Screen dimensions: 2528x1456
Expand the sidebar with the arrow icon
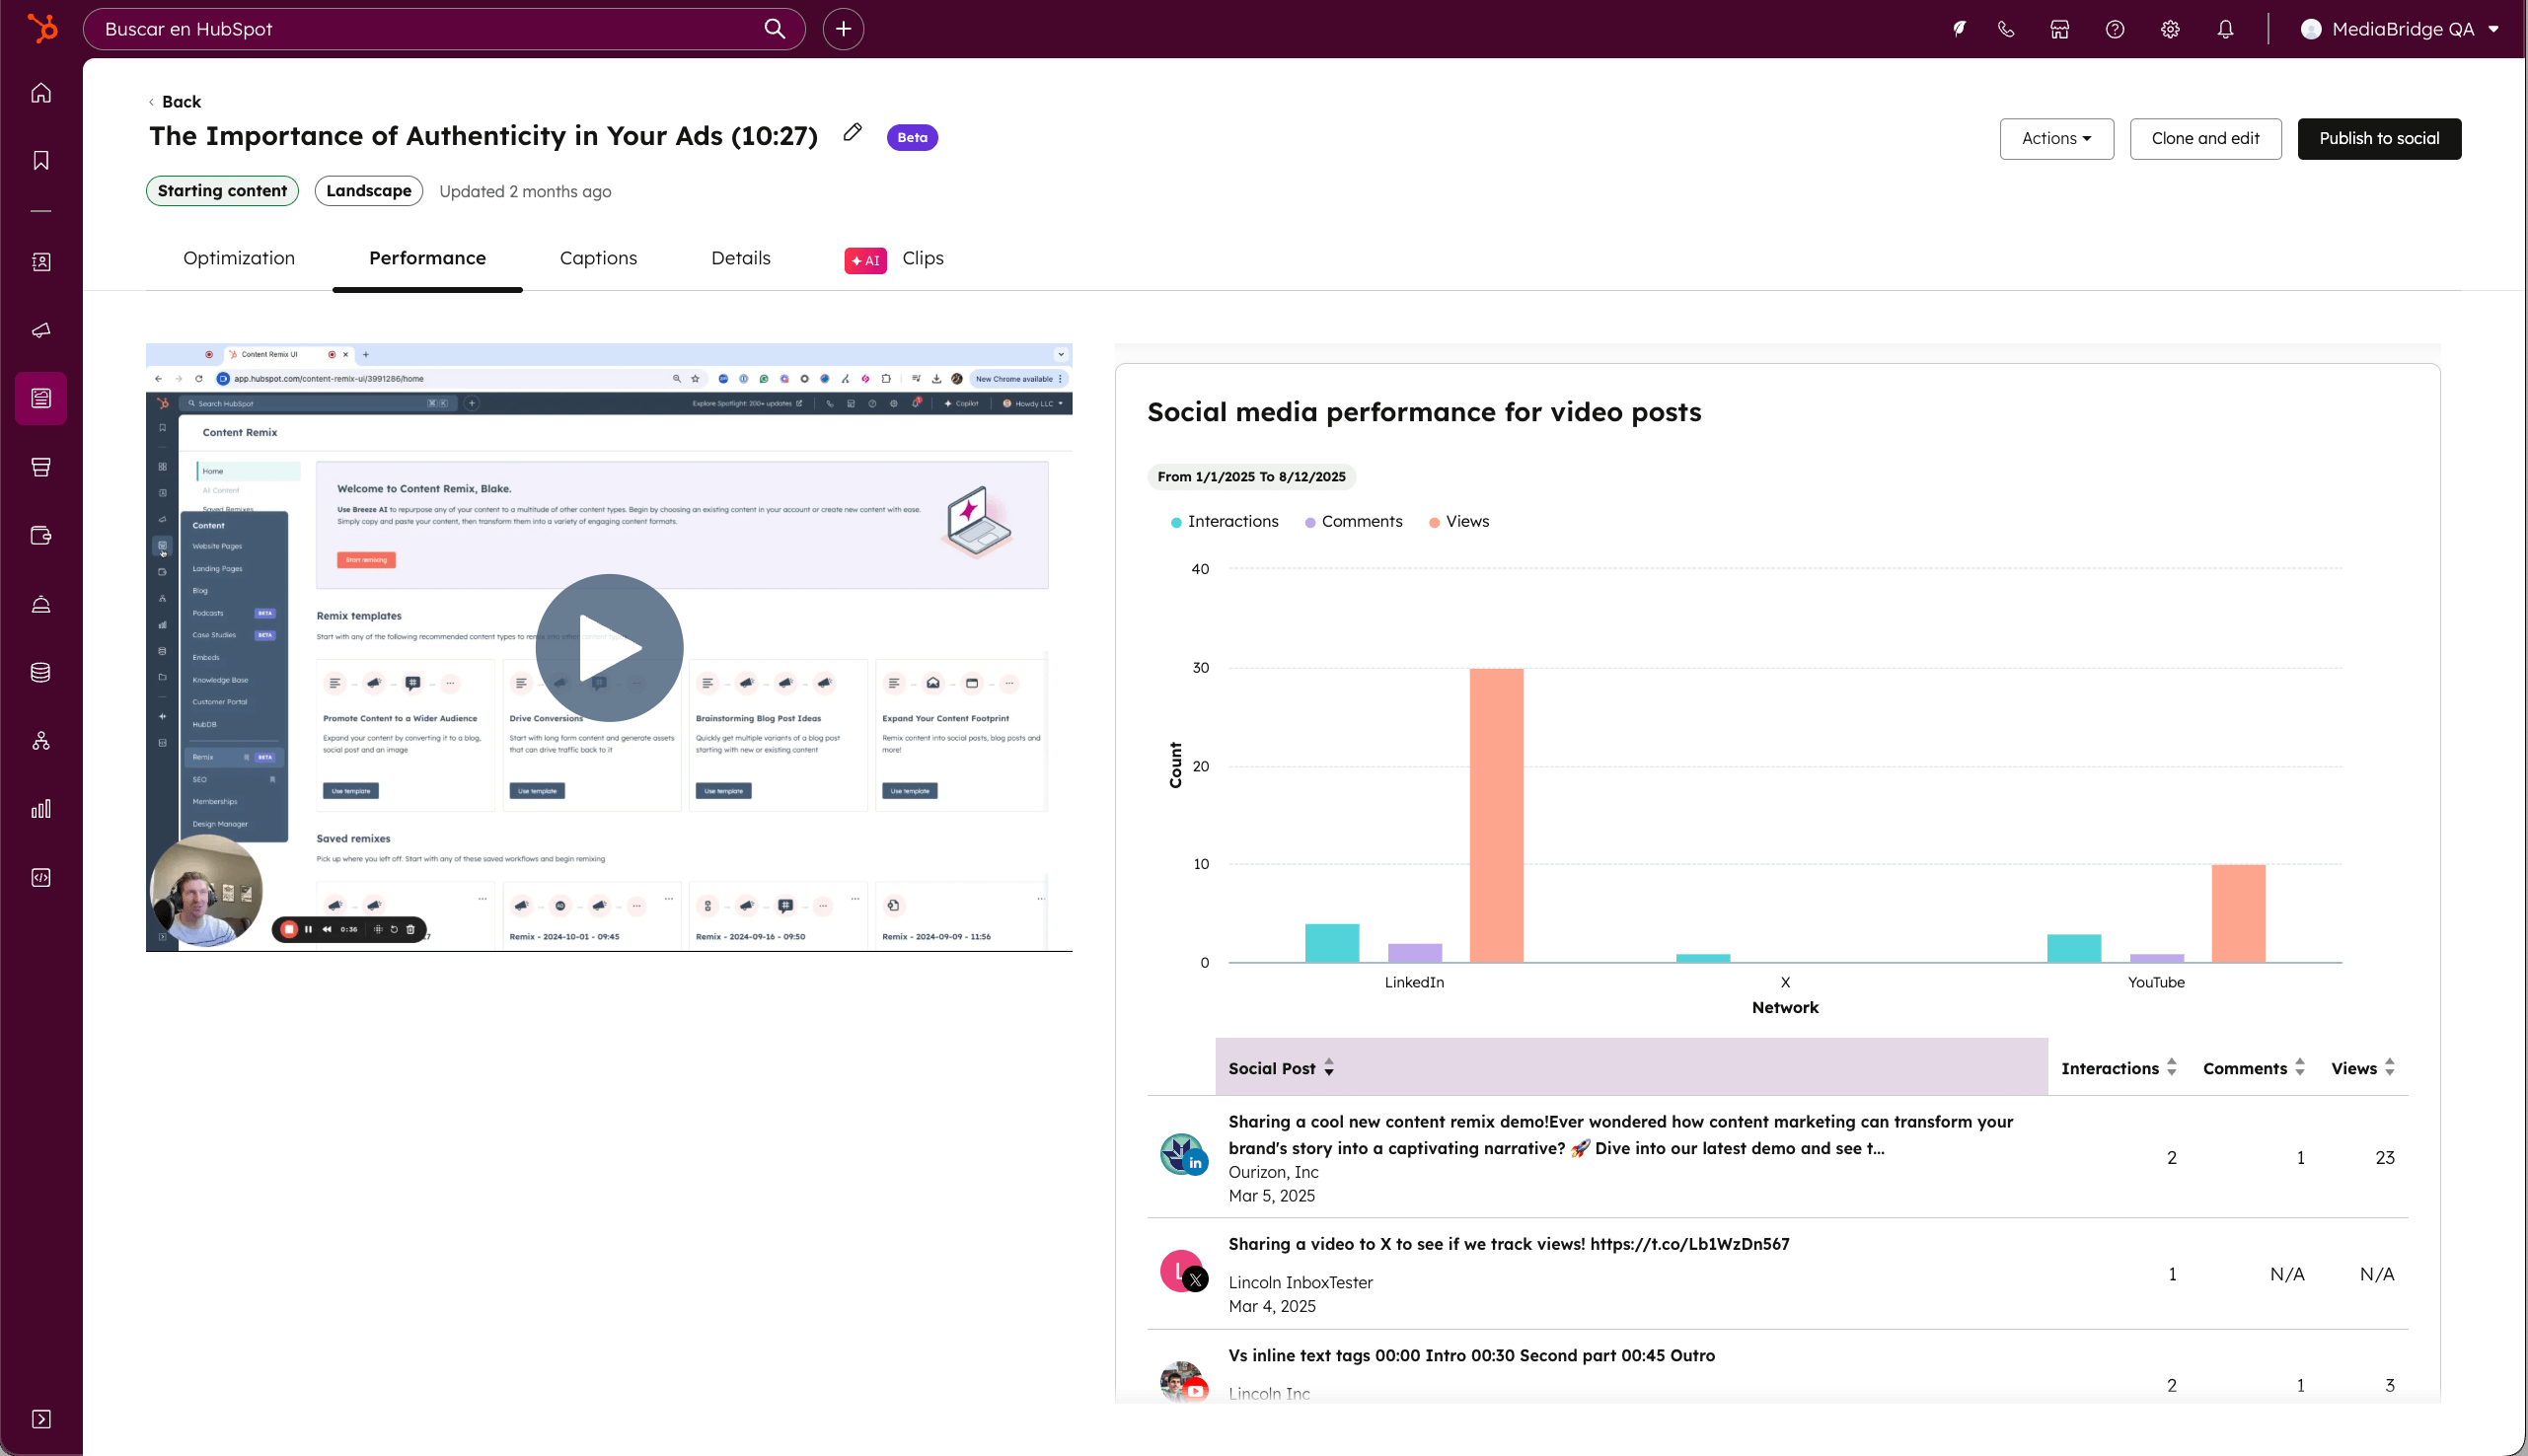click(x=41, y=1419)
